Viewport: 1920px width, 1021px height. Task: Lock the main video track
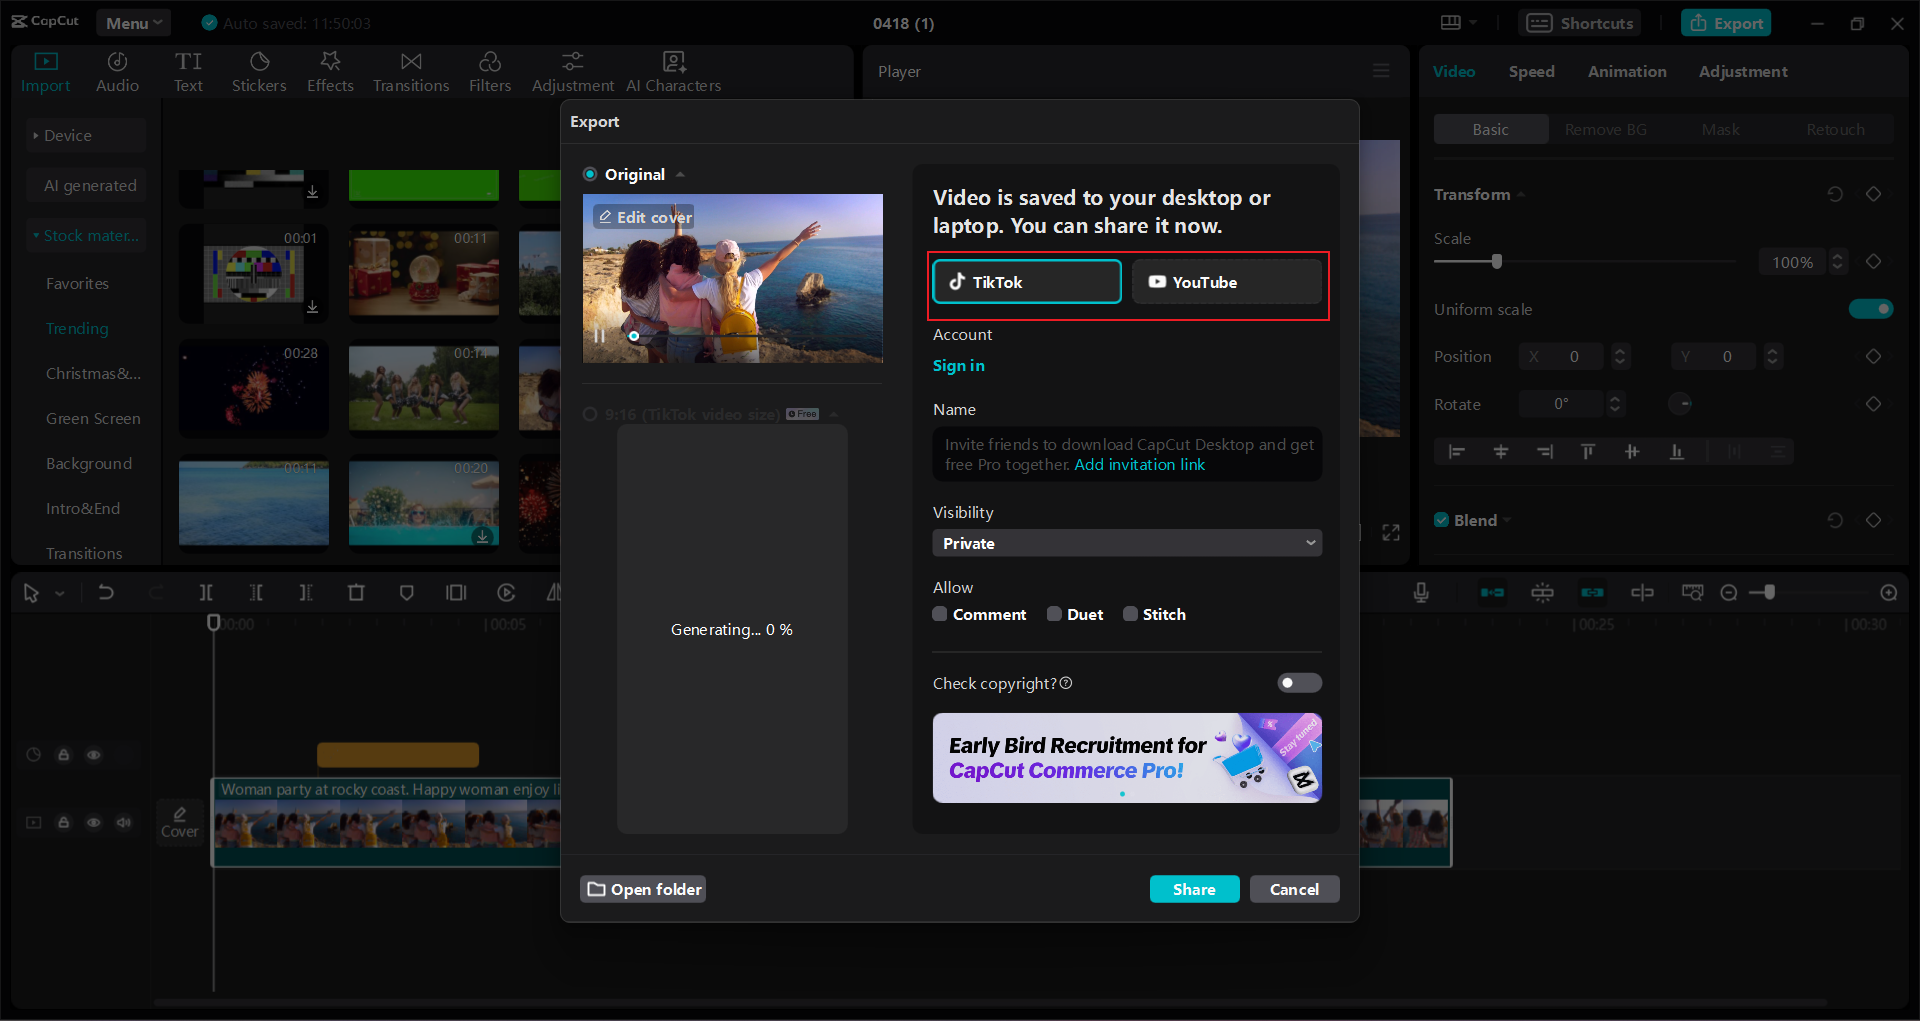click(64, 823)
